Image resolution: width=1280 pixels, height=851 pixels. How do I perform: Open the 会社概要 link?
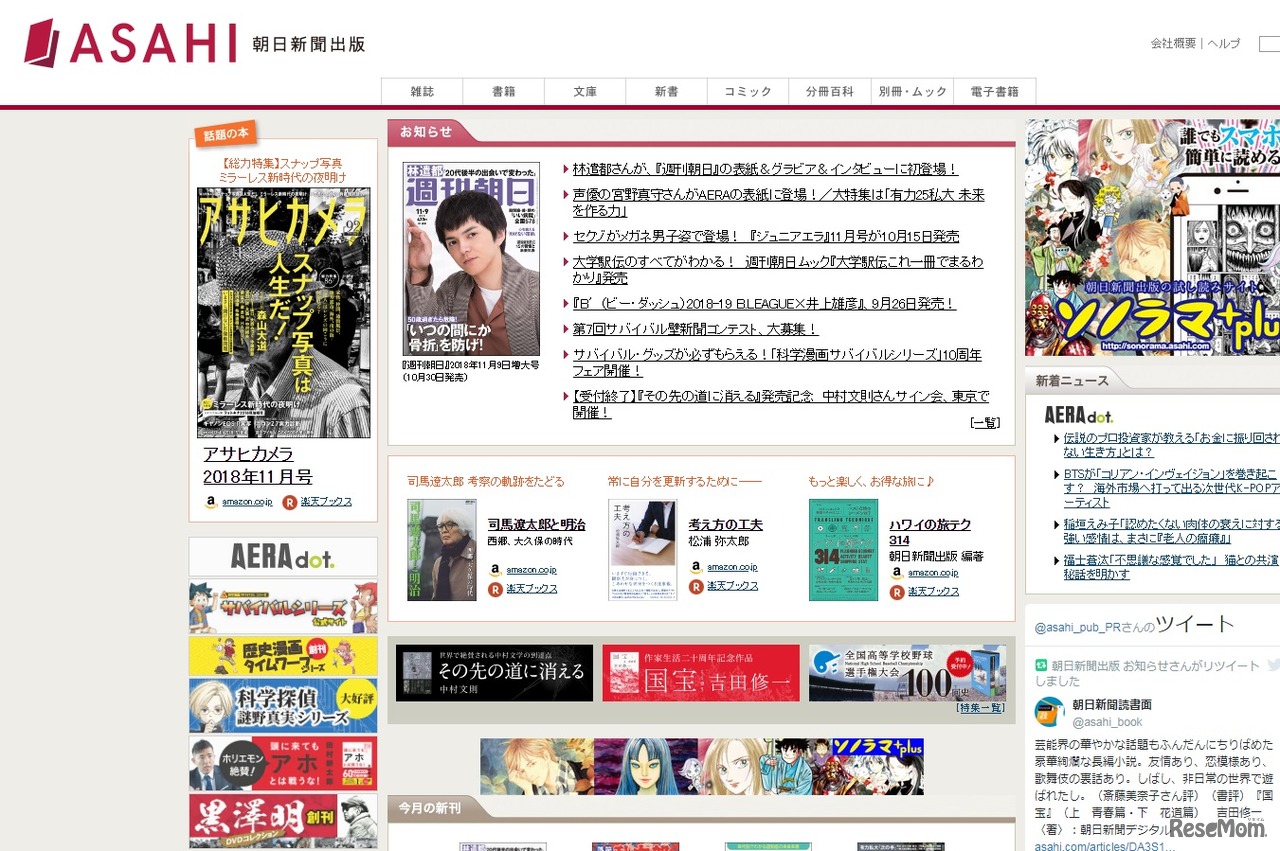pyautogui.click(x=1173, y=44)
